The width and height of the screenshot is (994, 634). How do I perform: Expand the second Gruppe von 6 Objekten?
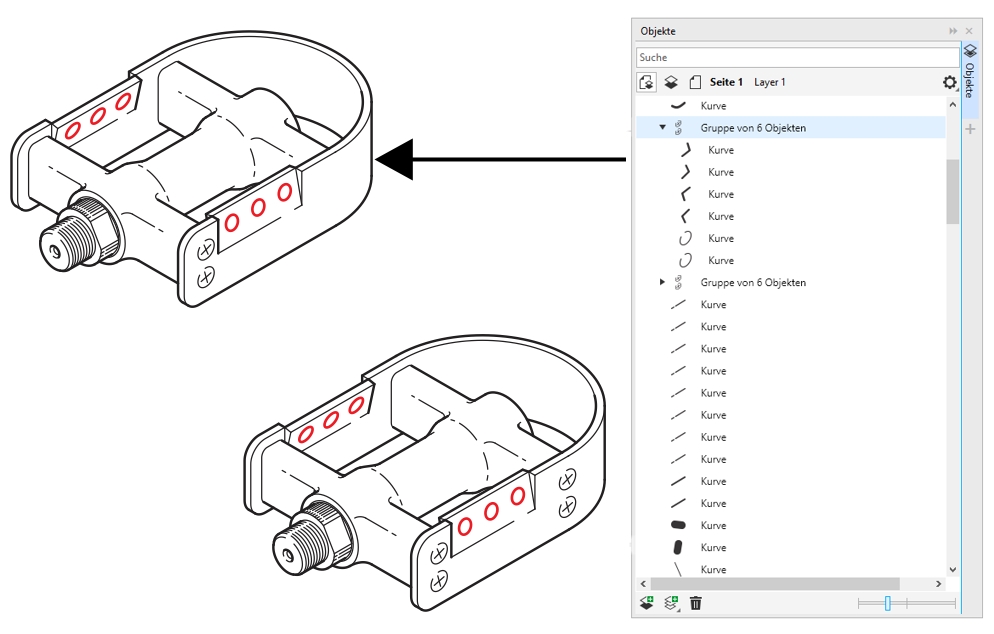pyautogui.click(x=662, y=282)
